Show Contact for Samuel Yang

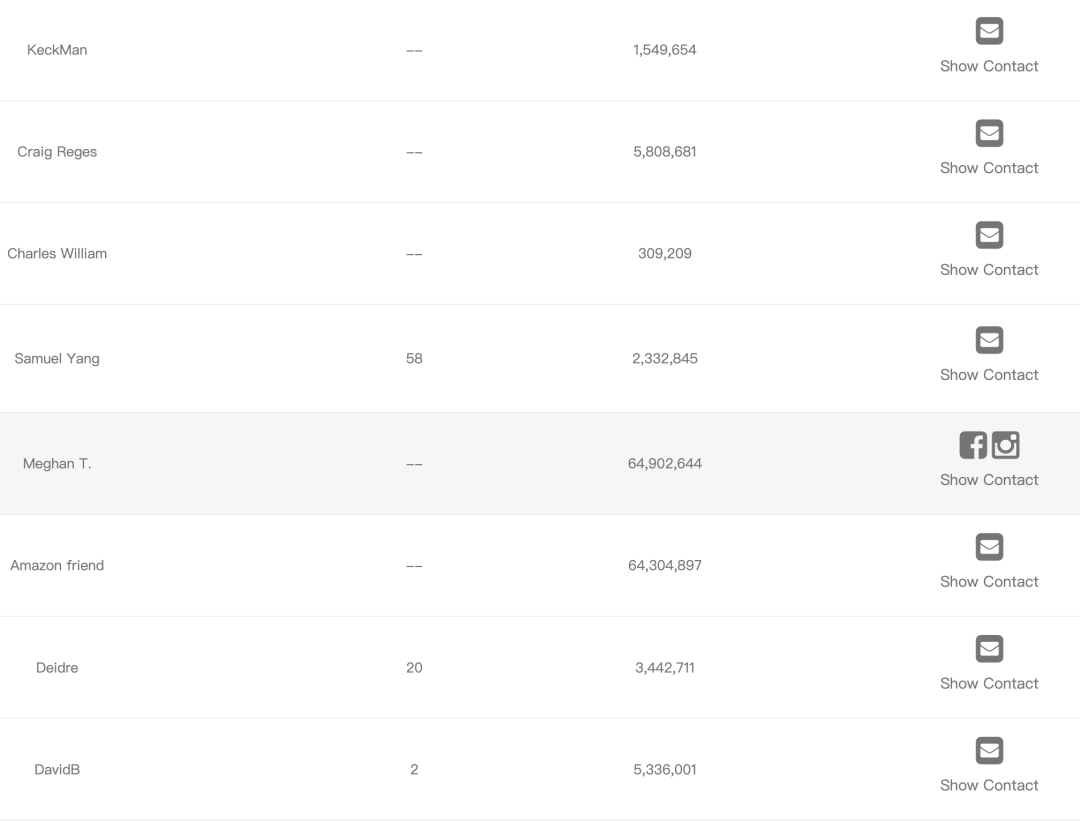click(989, 375)
